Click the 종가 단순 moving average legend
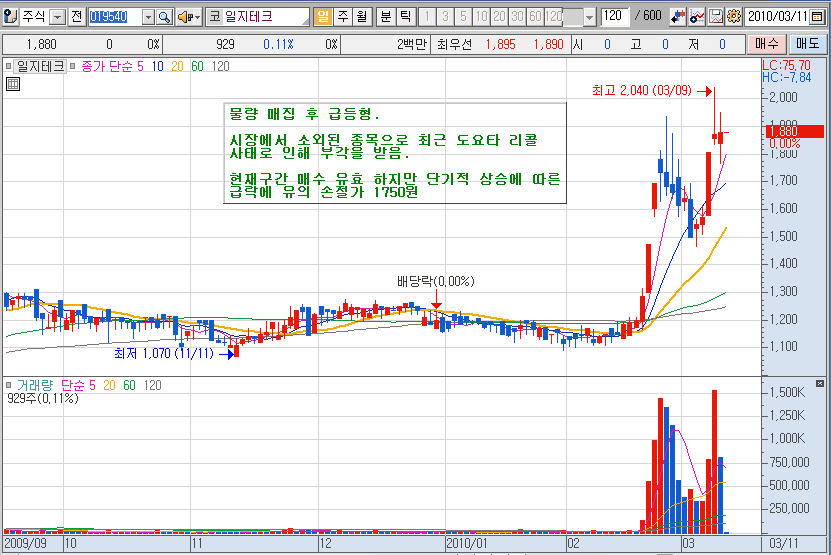Screen dimensions: 831x555 click(x=112, y=66)
